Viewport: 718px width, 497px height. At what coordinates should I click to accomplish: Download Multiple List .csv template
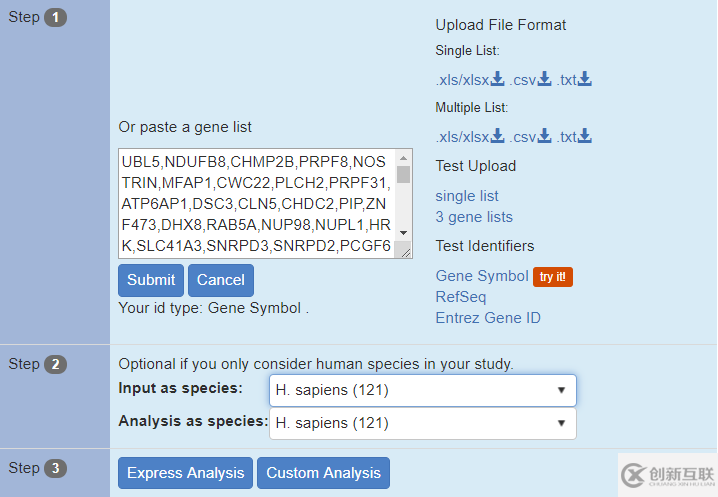coord(530,137)
